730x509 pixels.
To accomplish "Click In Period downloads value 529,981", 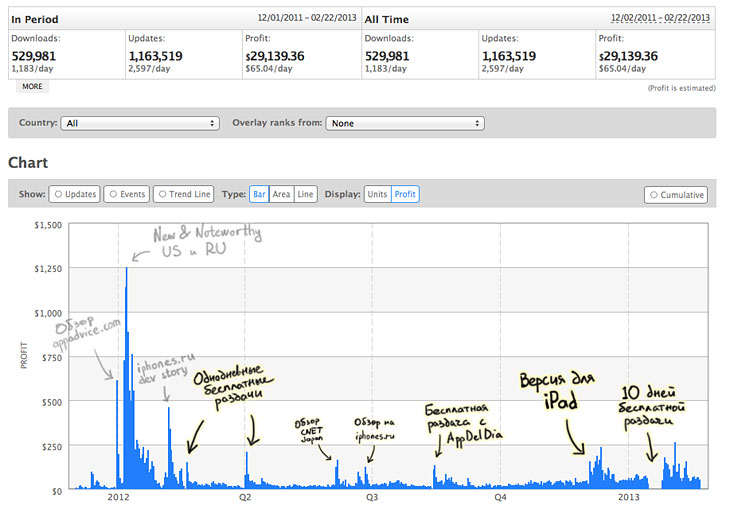I will click(x=34, y=56).
